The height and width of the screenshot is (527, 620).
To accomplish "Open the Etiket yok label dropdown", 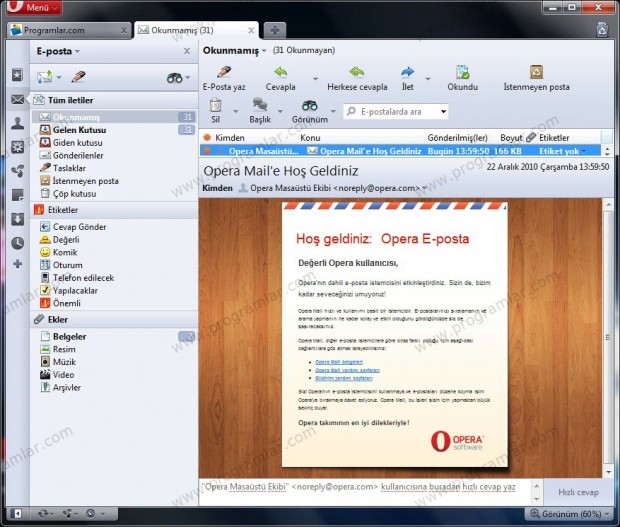I will coord(563,151).
